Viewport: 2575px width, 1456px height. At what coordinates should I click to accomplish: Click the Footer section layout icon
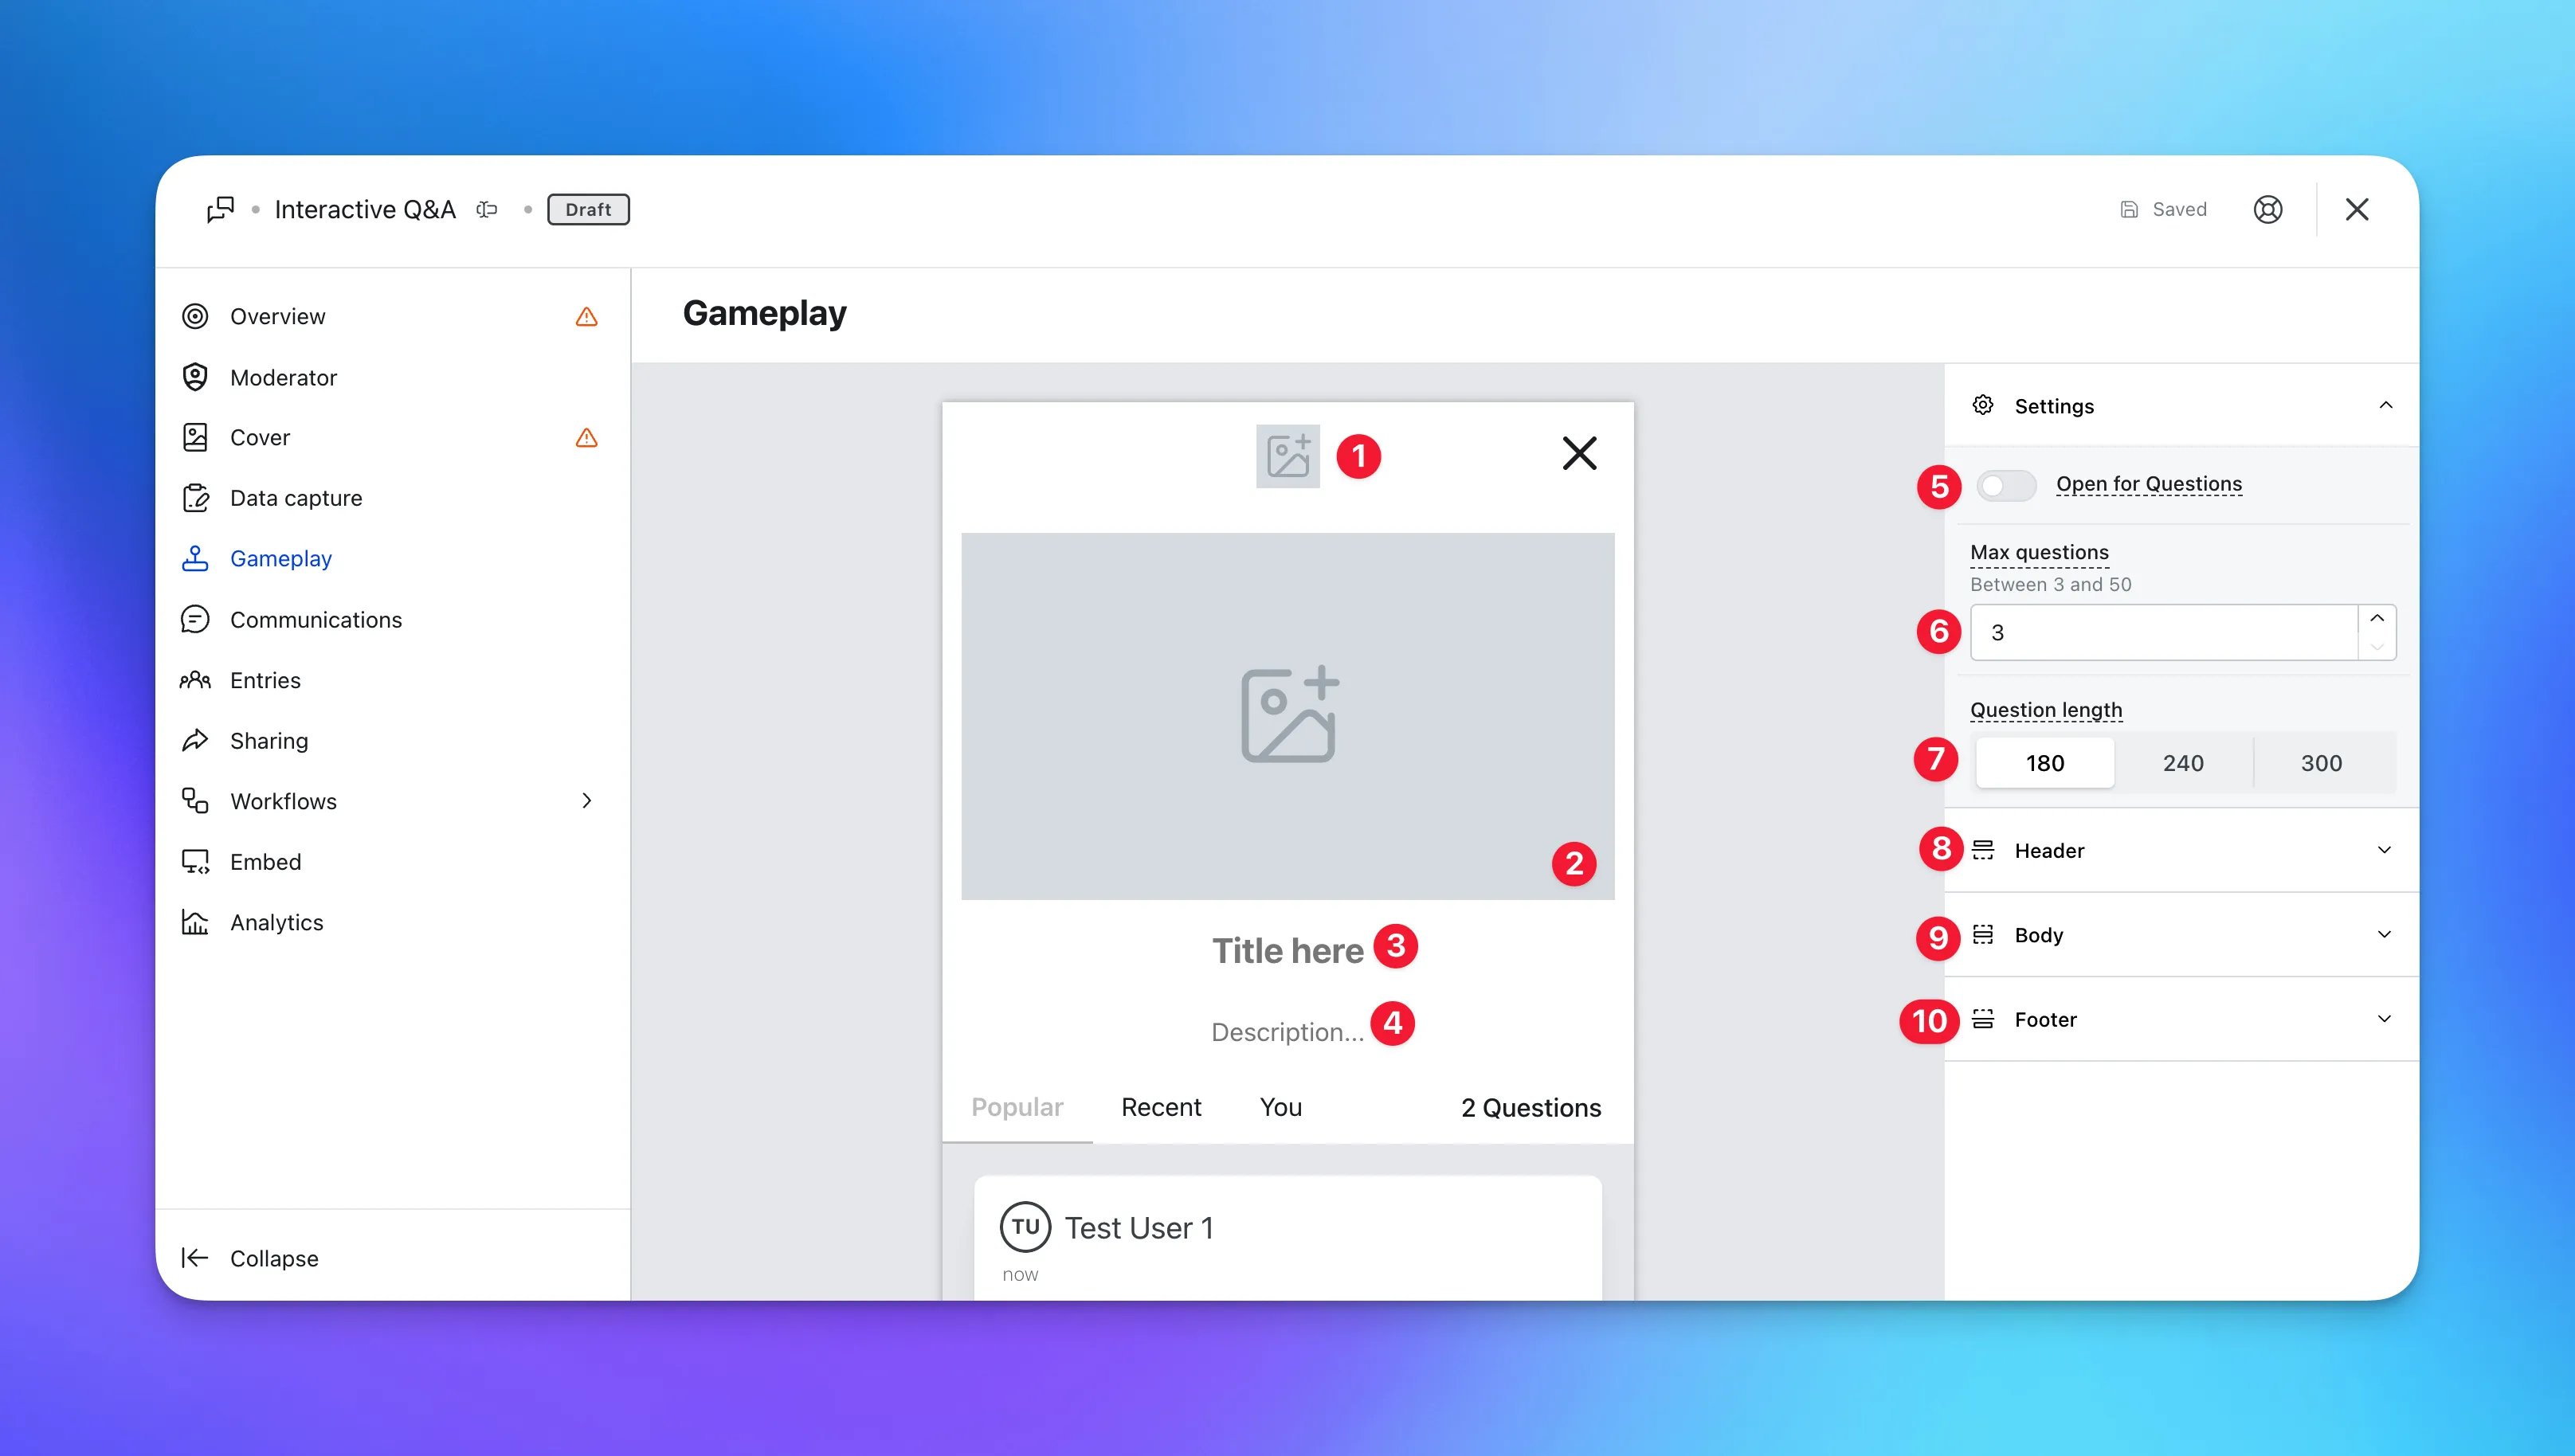1983,1019
